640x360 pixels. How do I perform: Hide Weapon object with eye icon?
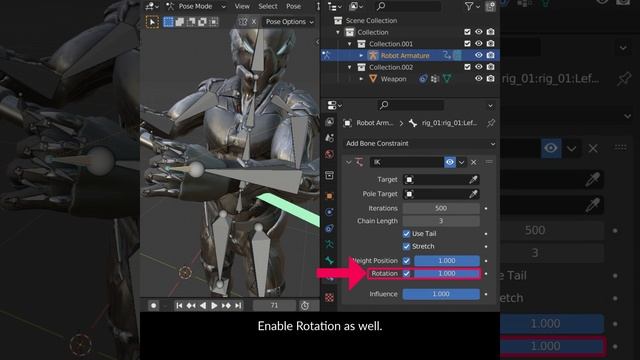pyautogui.click(x=479, y=78)
